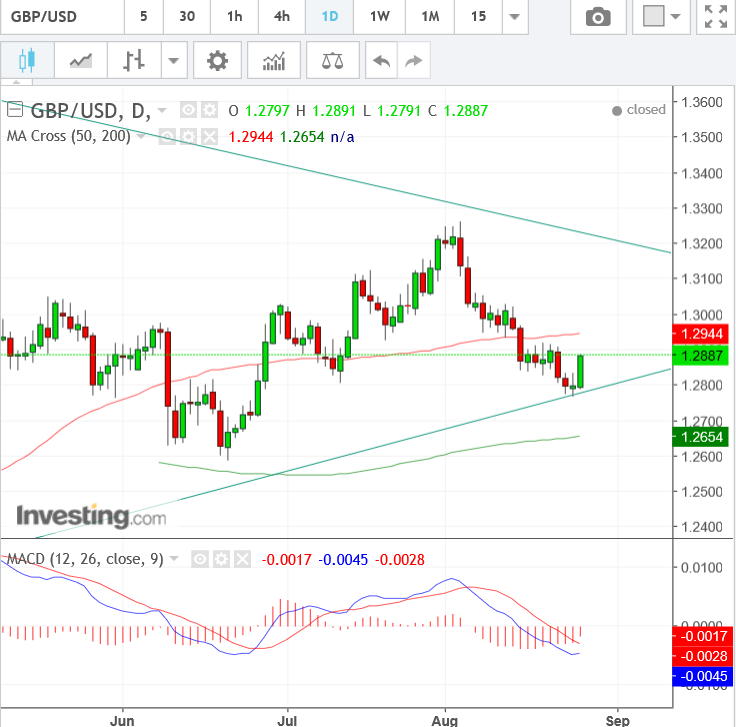Viewport: 736px width, 727px height.
Task: Open the indicators chart icon
Action: pos(273,61)
